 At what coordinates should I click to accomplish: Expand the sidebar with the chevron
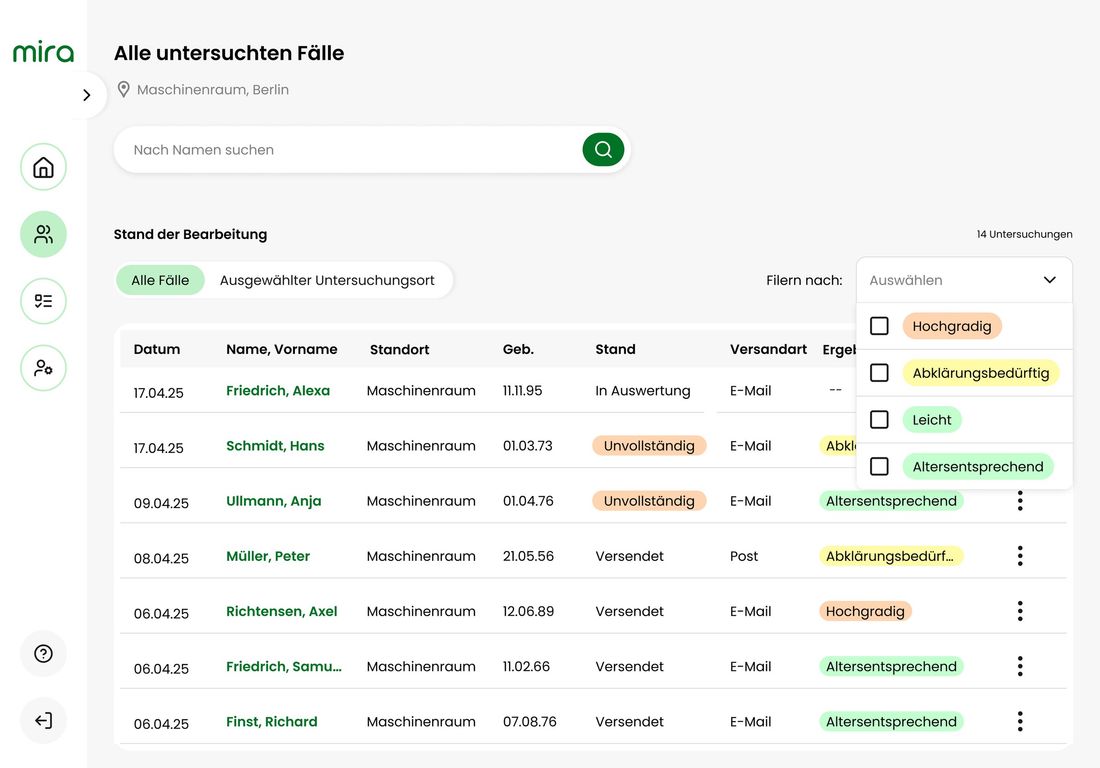tap(87, 95)
